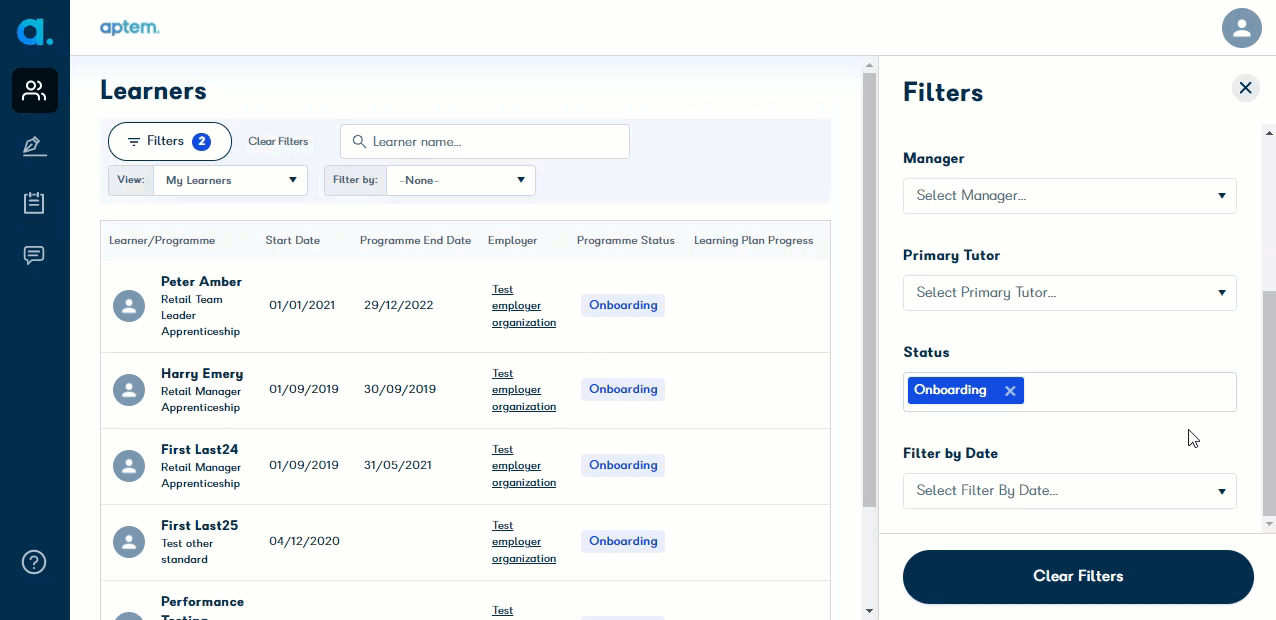Expand the Select Filter By Date dropdown
Image resolution: width=1276 pixels, height=620 pixels.
tap(1070, 491)
